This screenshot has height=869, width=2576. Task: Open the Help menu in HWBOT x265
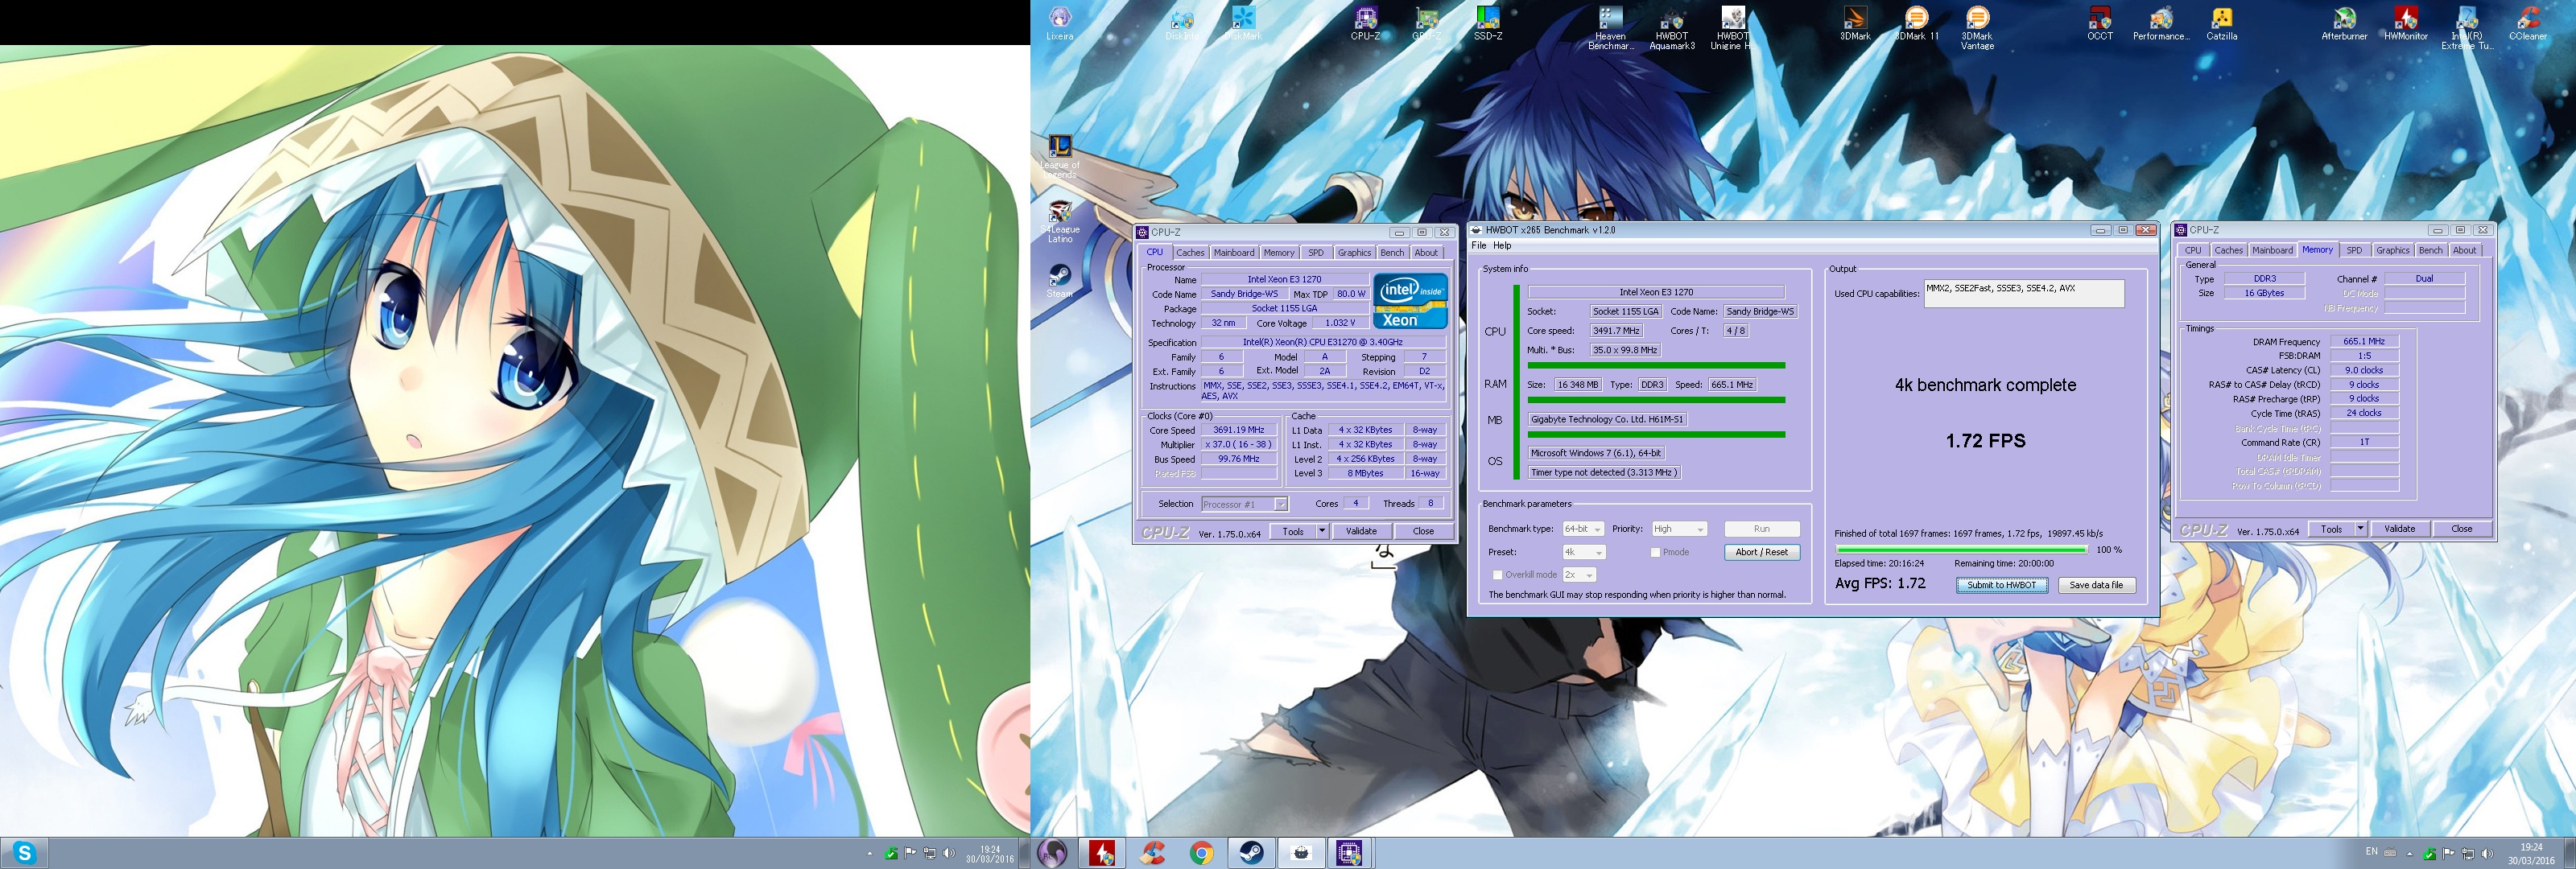pos(1502,246)
